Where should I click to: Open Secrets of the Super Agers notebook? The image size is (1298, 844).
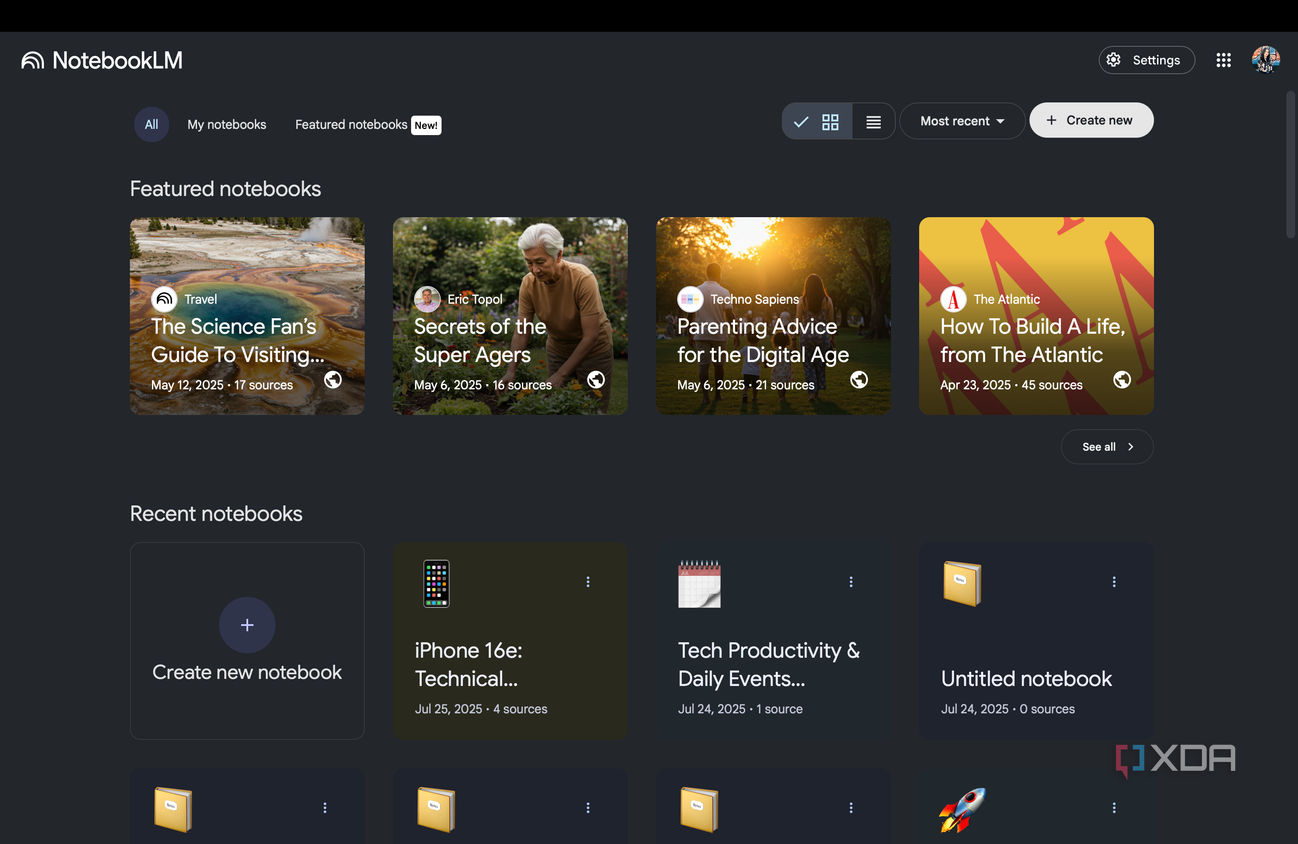point(510,316)
